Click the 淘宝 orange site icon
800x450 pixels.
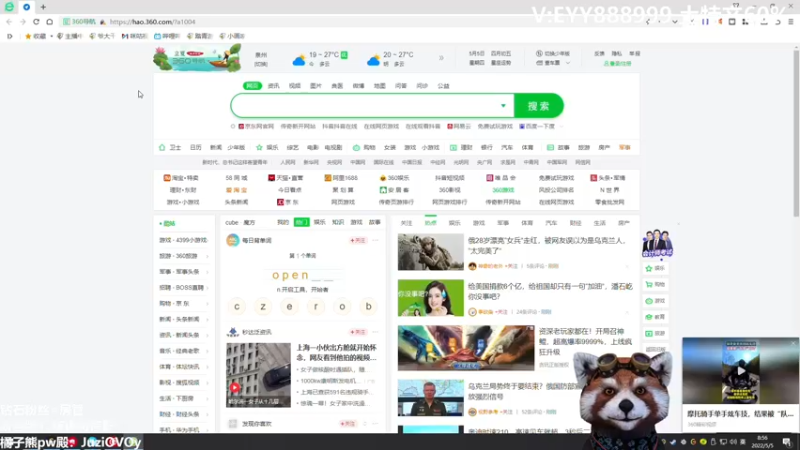pyautogui.click(x=167, y=178)
